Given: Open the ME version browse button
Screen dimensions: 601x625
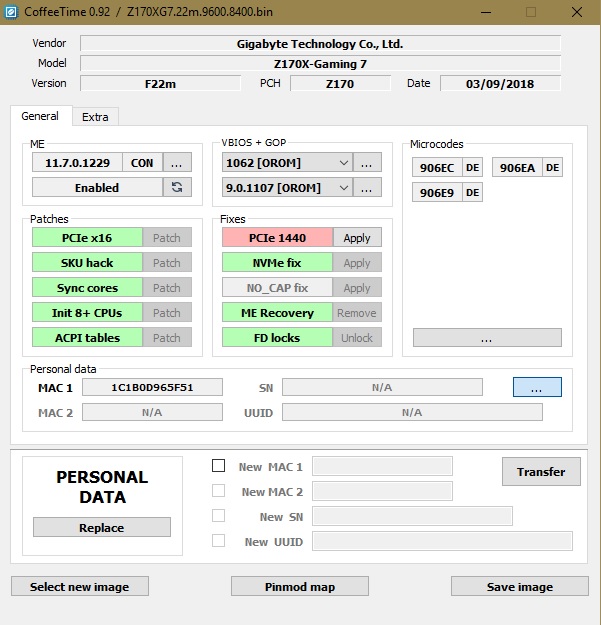Looking at the screenshot, I should coord(177,162).
